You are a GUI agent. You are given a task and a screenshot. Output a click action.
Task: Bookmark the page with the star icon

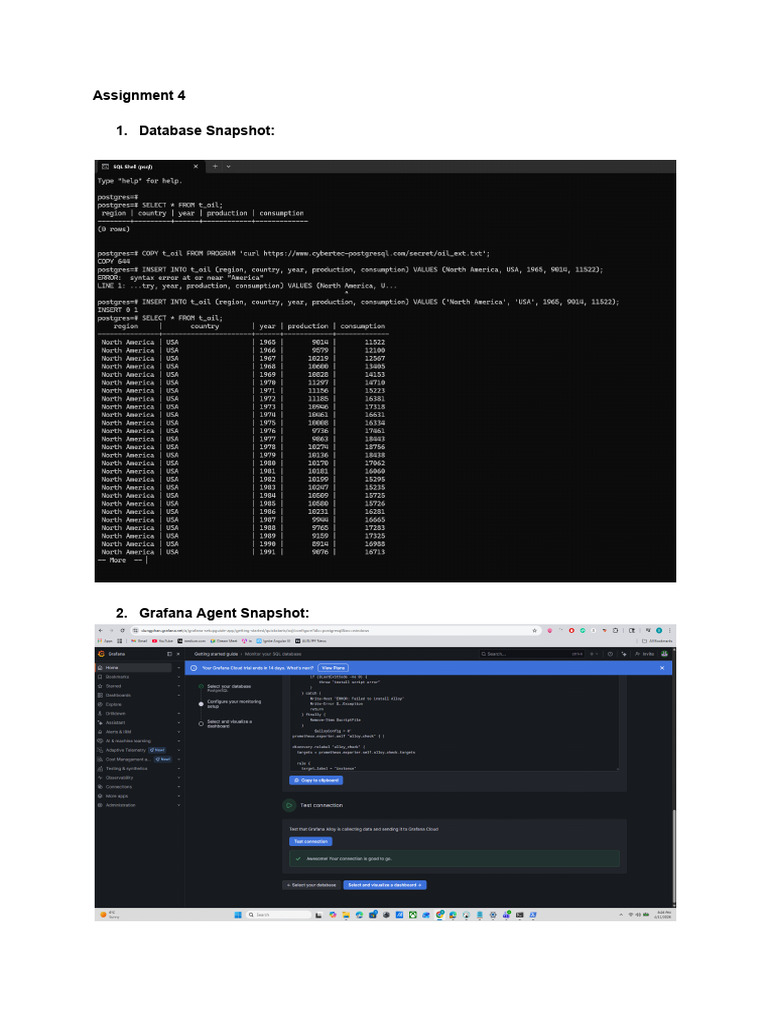(x=535, y=630)
